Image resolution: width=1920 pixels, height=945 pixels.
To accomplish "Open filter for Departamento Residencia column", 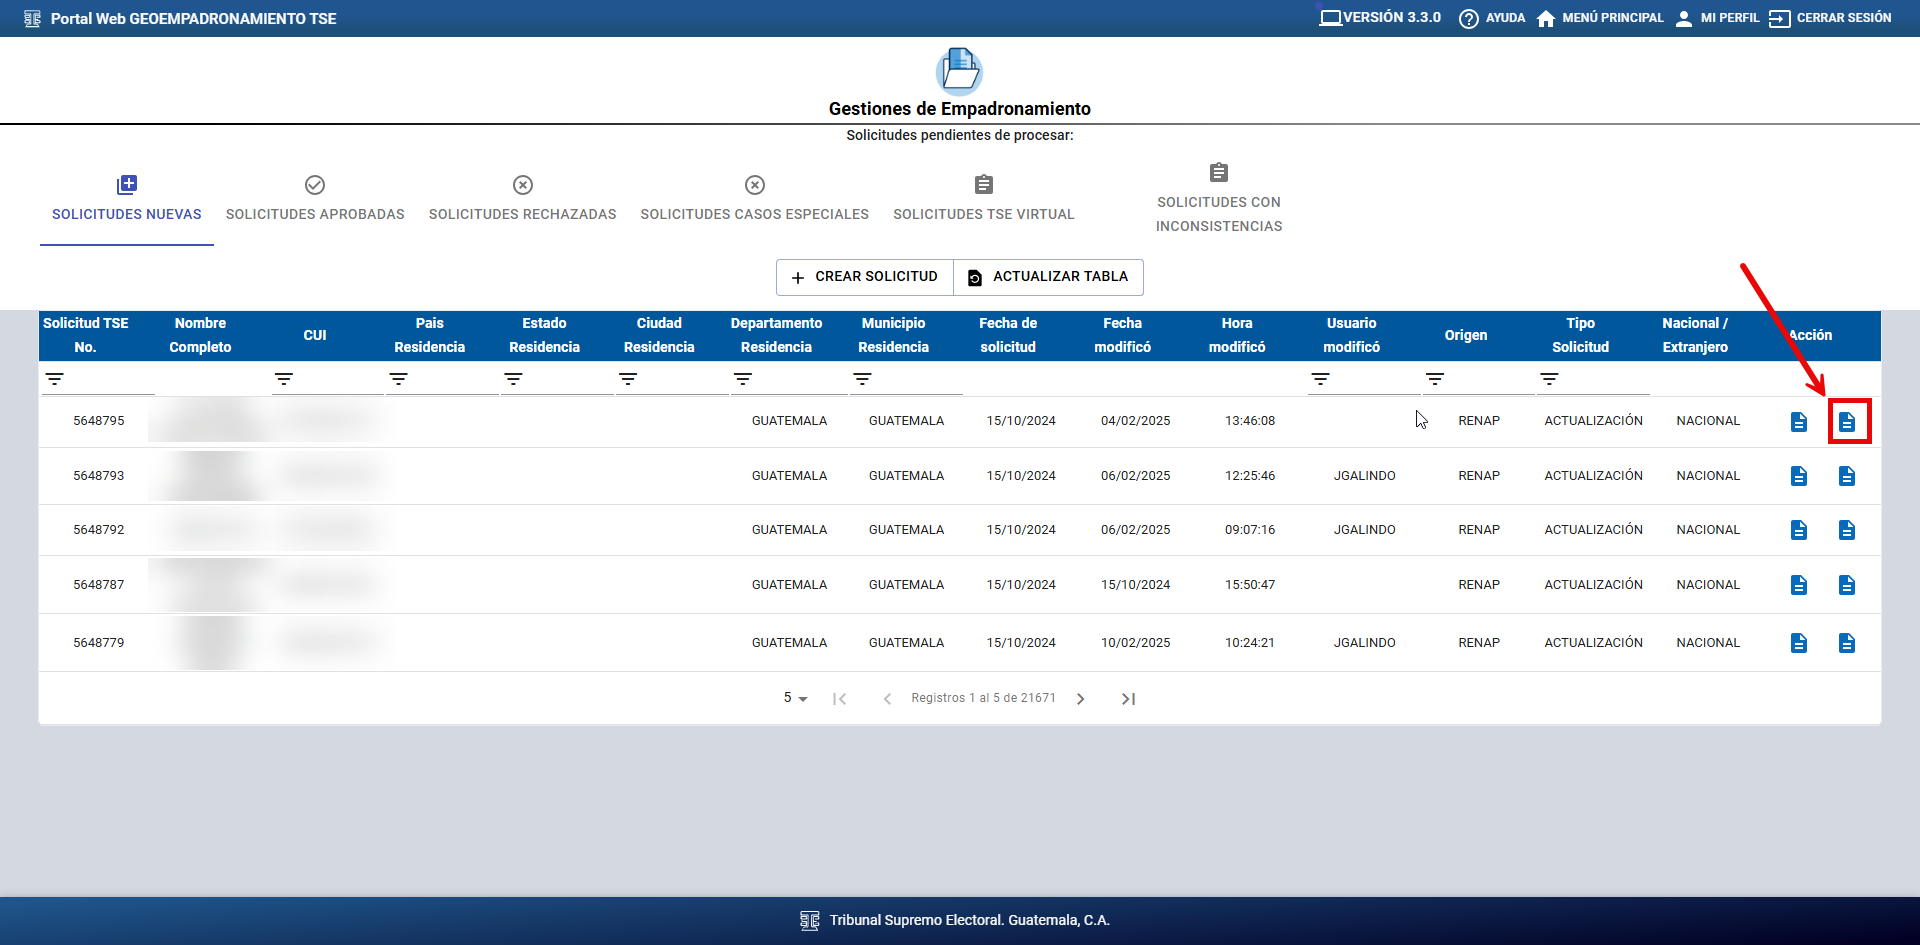I will coord(743,379).
